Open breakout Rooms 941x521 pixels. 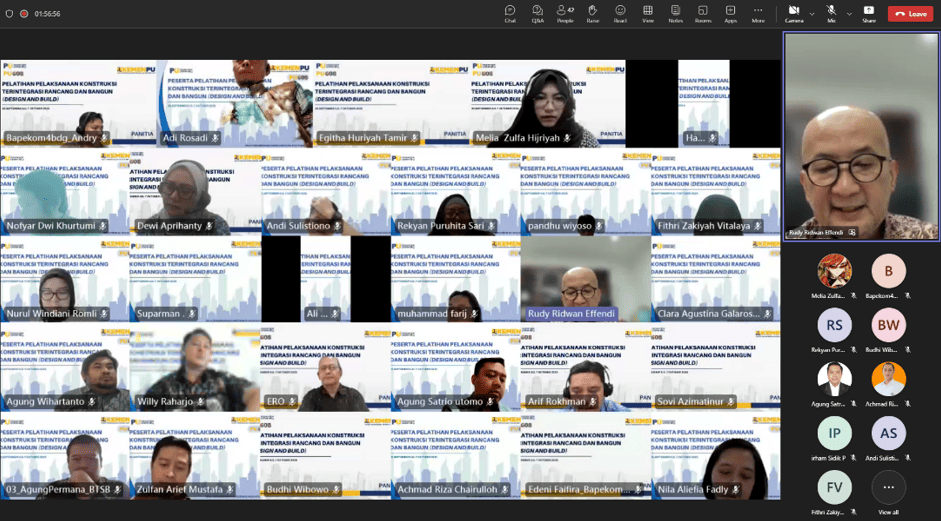tap(703, 13)
